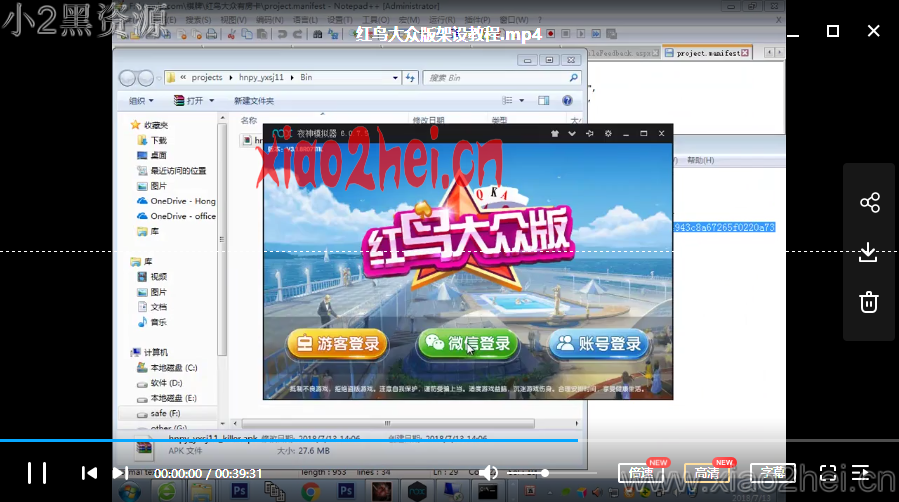The width and height of the screenshot is (899, 502).
Task: Expand the arrow next to 打开
Action: (212, 101)
